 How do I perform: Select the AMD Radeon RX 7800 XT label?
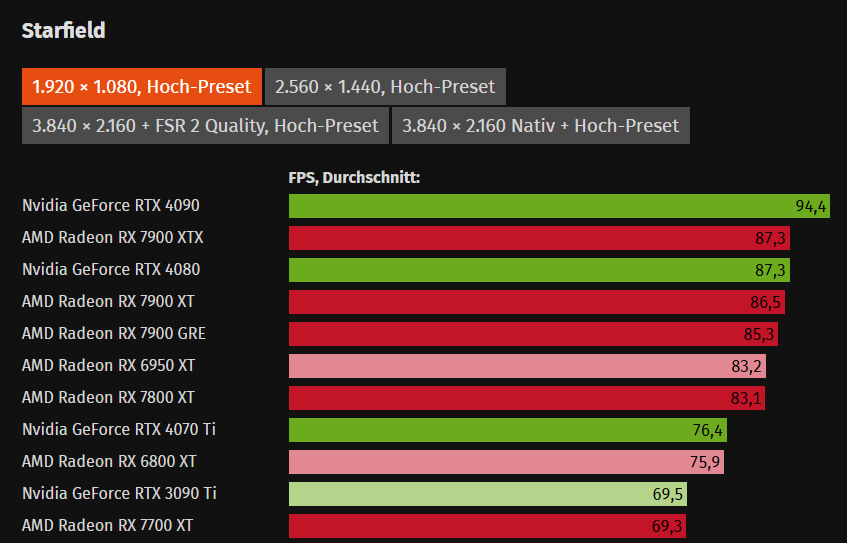point(108,397)
